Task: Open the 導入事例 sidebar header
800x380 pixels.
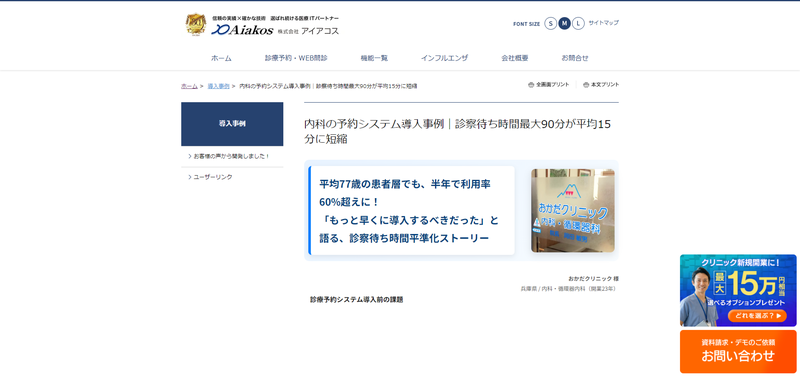Action: point(232,124)
